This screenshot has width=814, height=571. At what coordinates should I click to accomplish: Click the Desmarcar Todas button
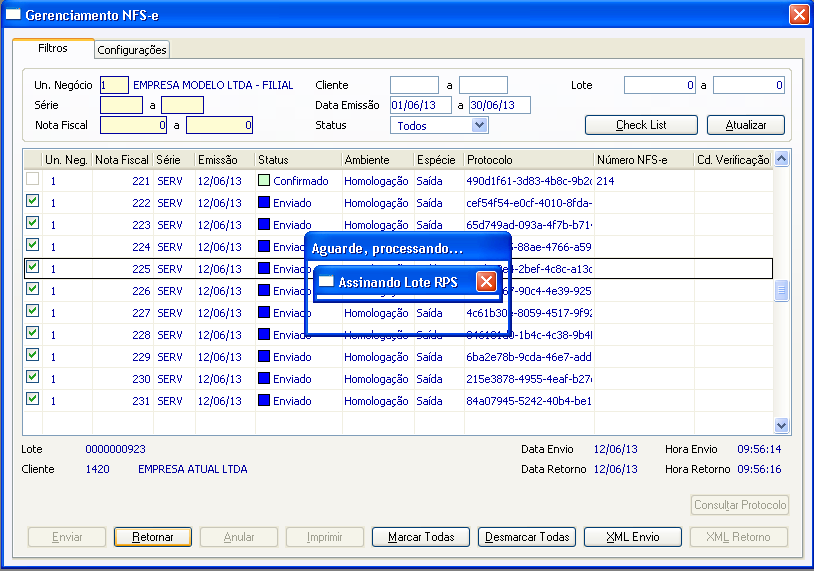click(x=527, y=537)
